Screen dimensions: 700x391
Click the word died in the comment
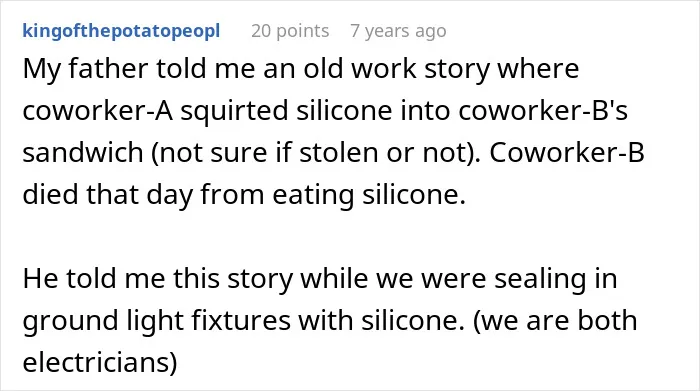50,194
